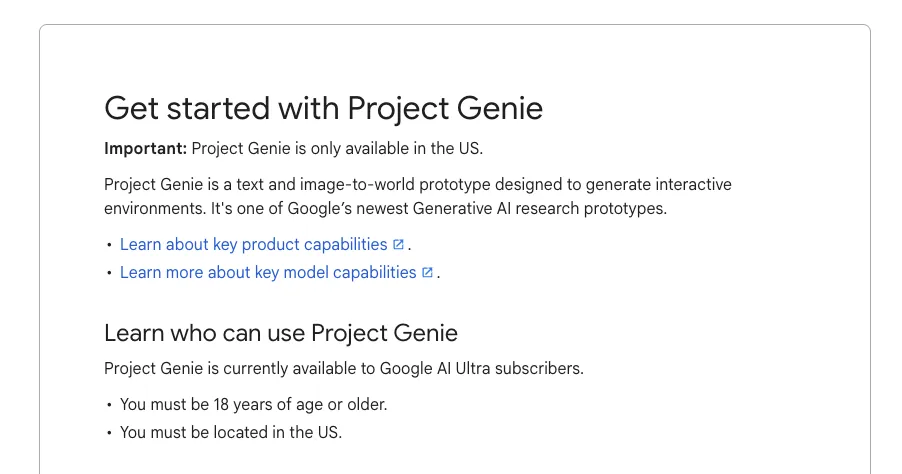Click the bullet before the product capabilities link

coord(109,245)
